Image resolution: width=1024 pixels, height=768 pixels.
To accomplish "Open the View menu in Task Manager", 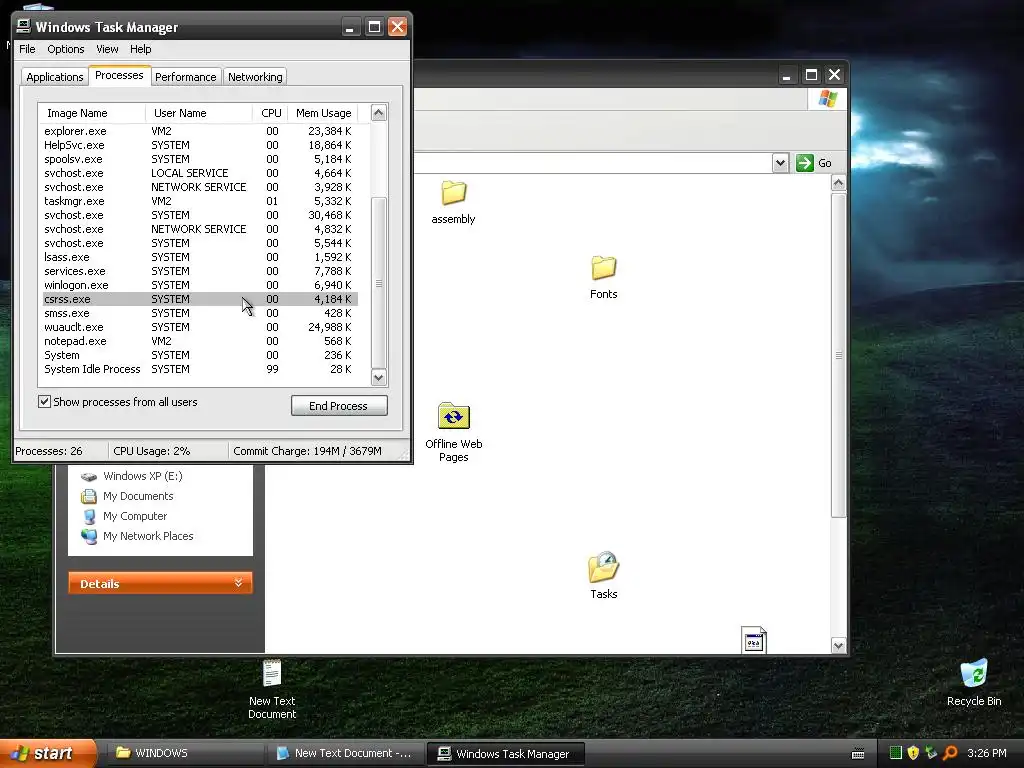I will [x=107, y=49].
